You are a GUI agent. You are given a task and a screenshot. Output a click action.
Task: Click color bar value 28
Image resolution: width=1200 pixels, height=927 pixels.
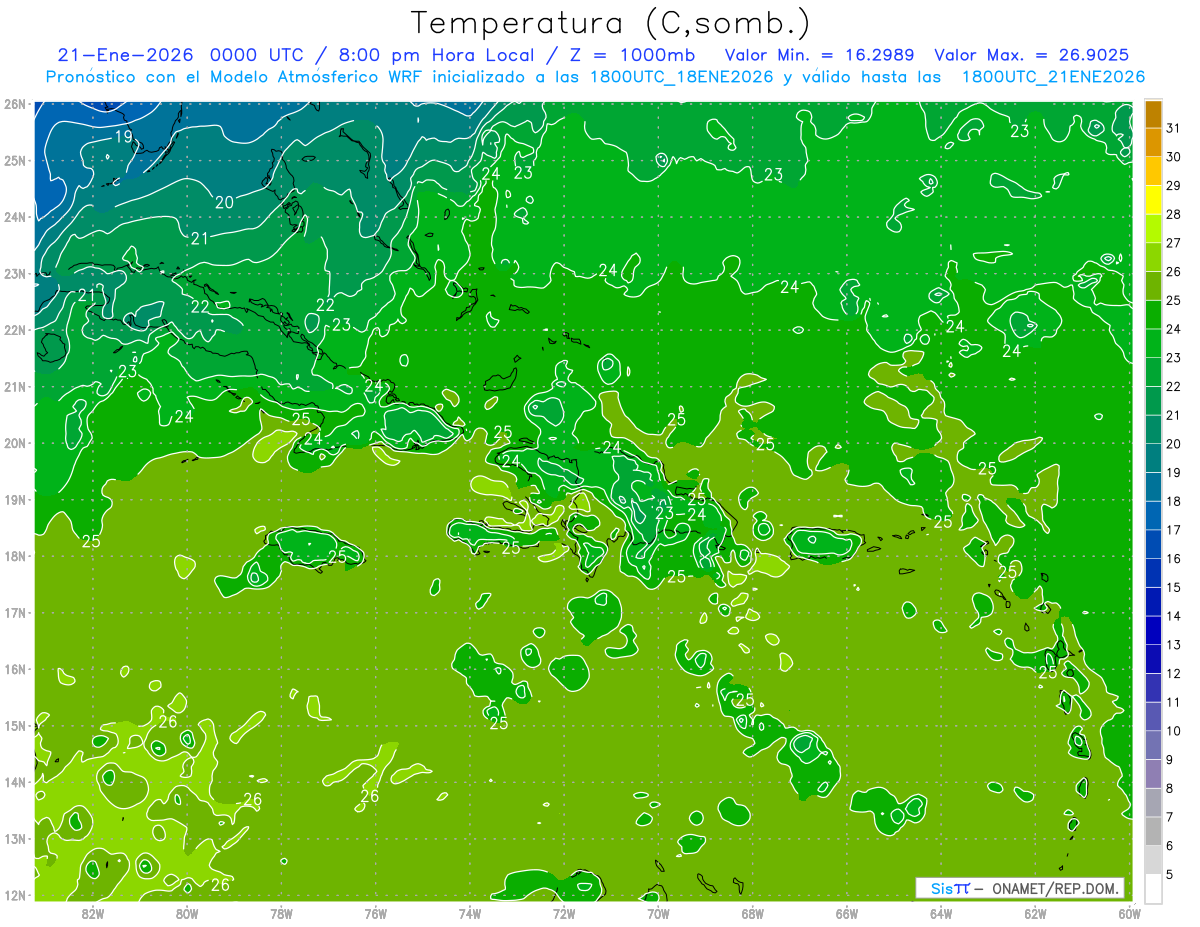coord(1174,215)
